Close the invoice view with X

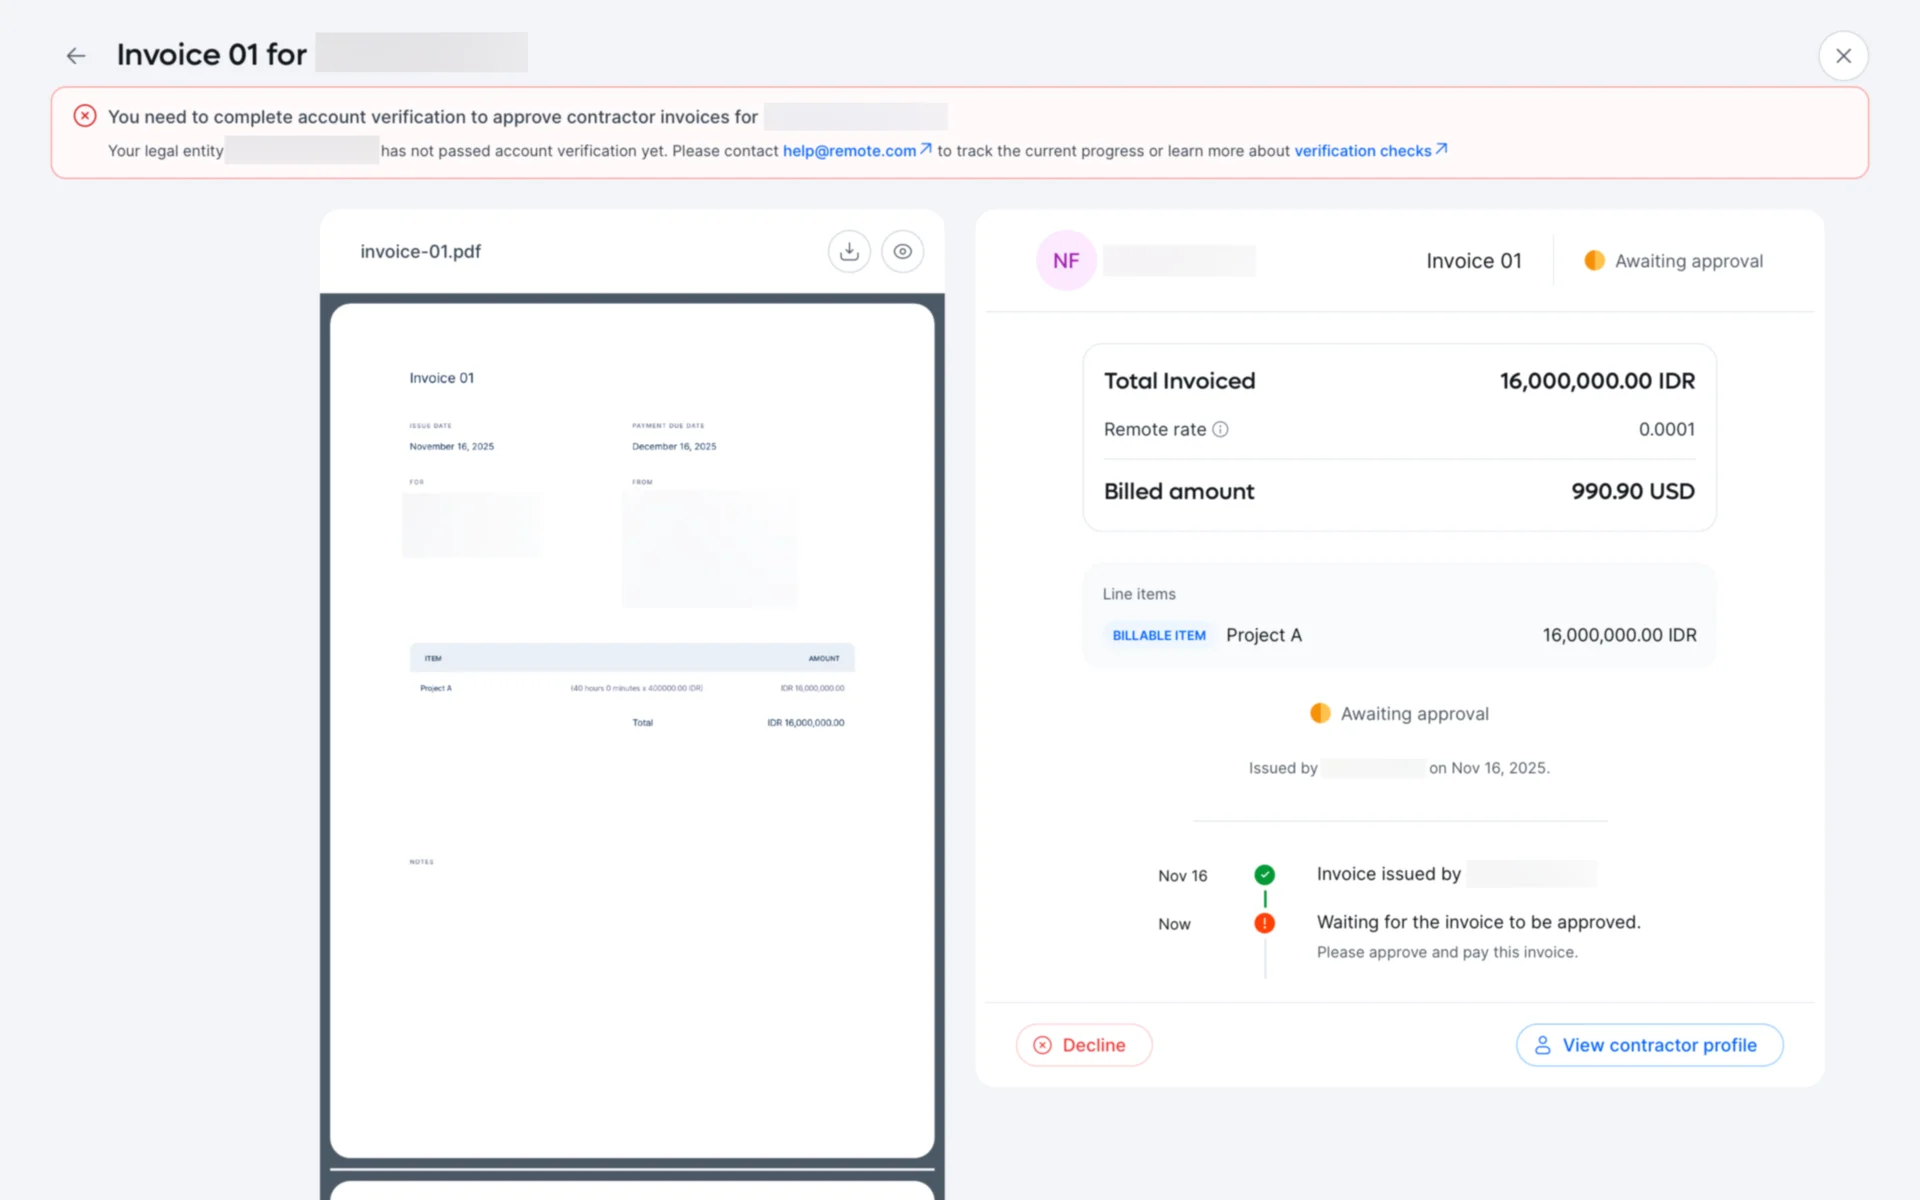point(1843,56)
